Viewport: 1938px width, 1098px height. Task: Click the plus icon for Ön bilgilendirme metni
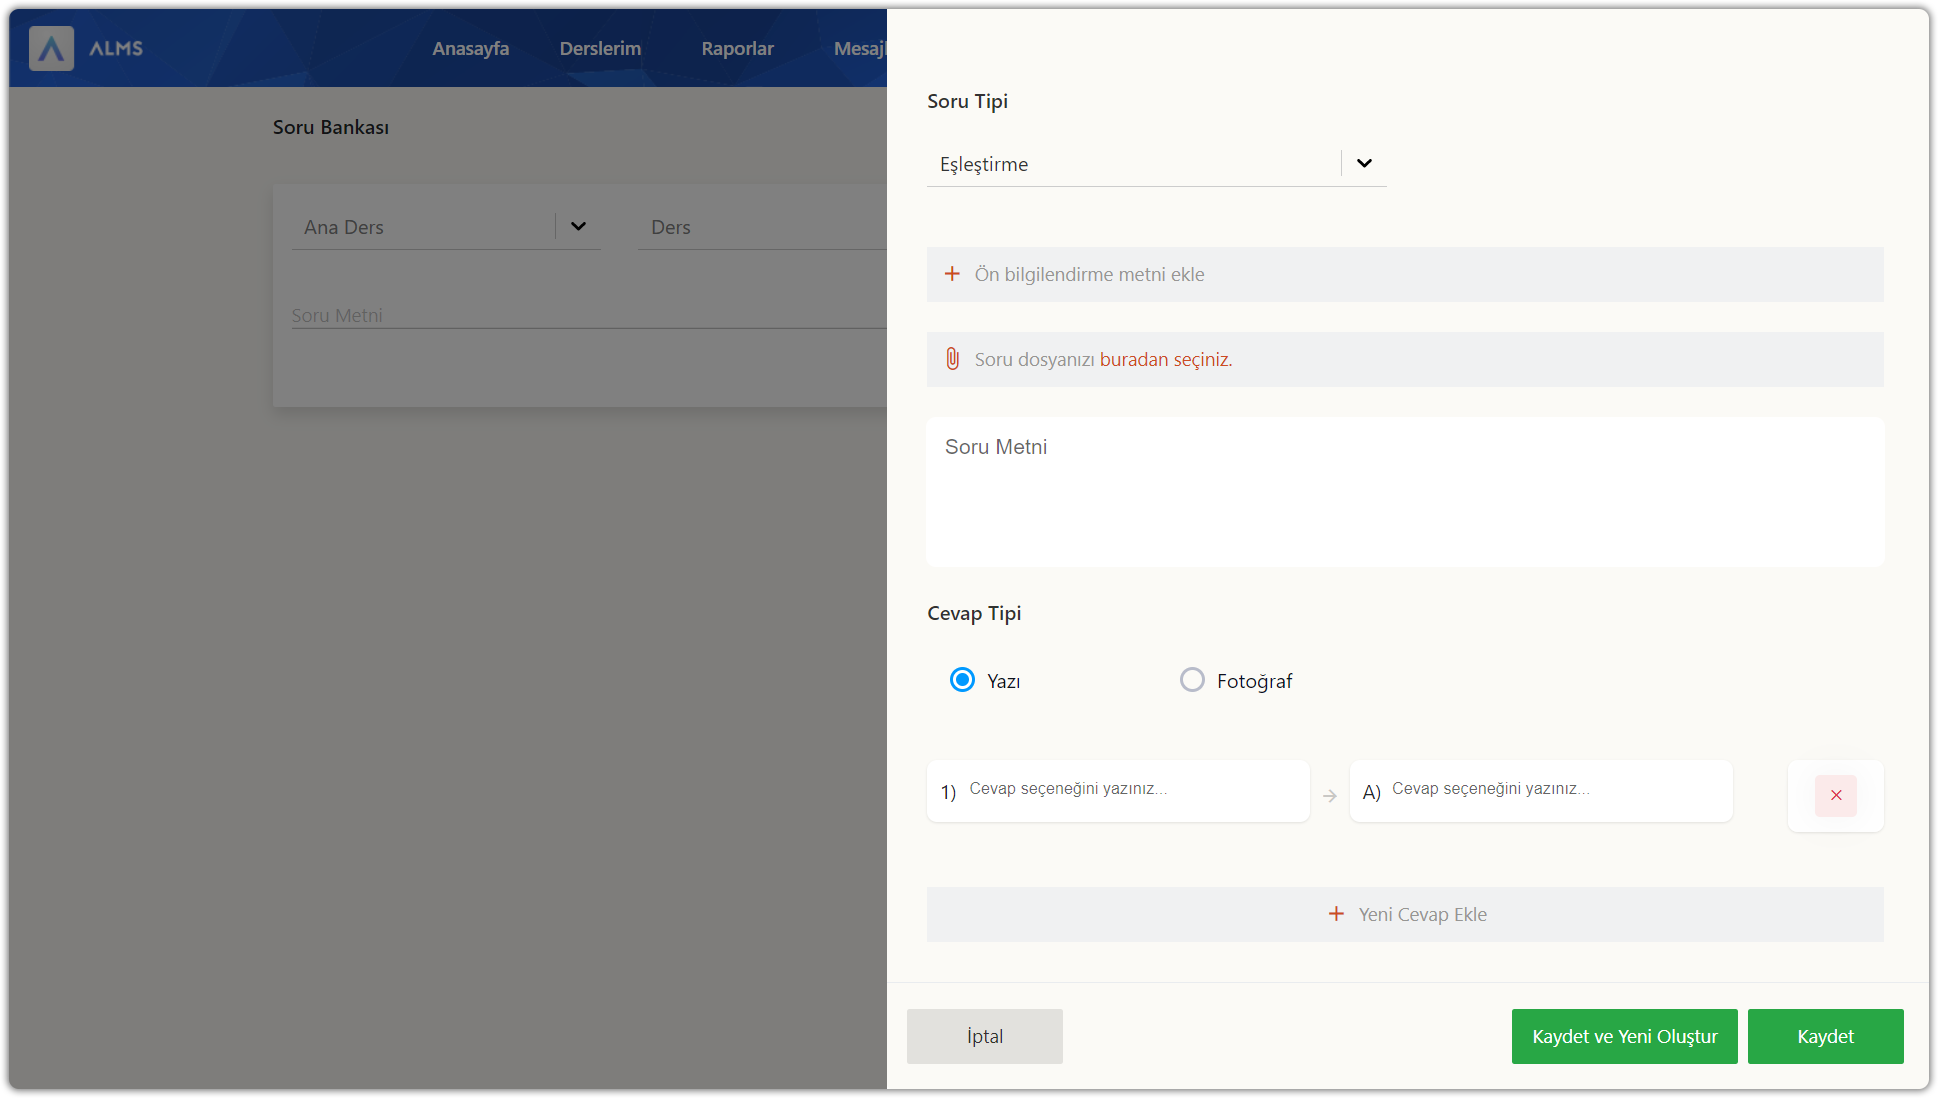[952, 274]
